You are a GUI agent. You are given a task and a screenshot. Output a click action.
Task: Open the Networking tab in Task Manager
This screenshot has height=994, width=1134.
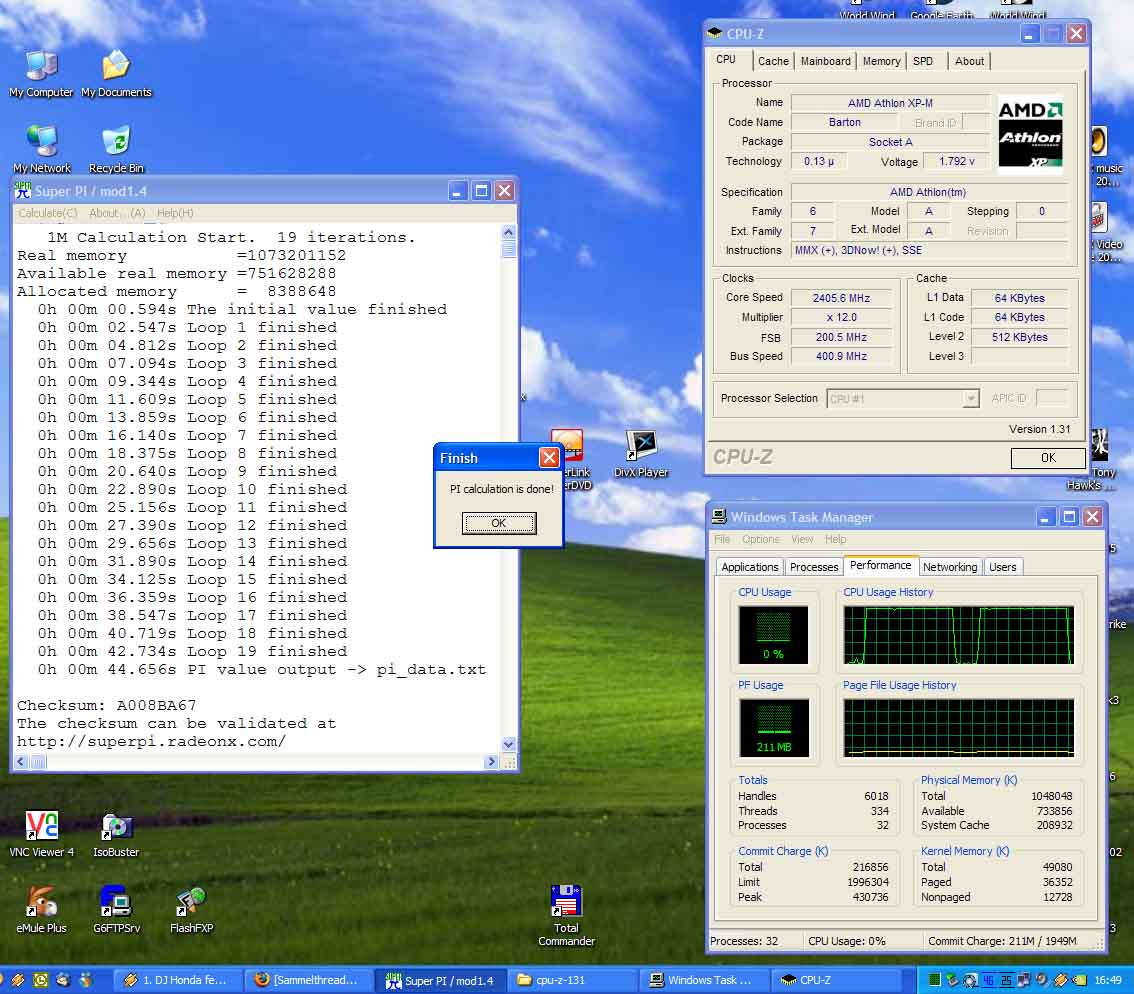click(950, 567)
